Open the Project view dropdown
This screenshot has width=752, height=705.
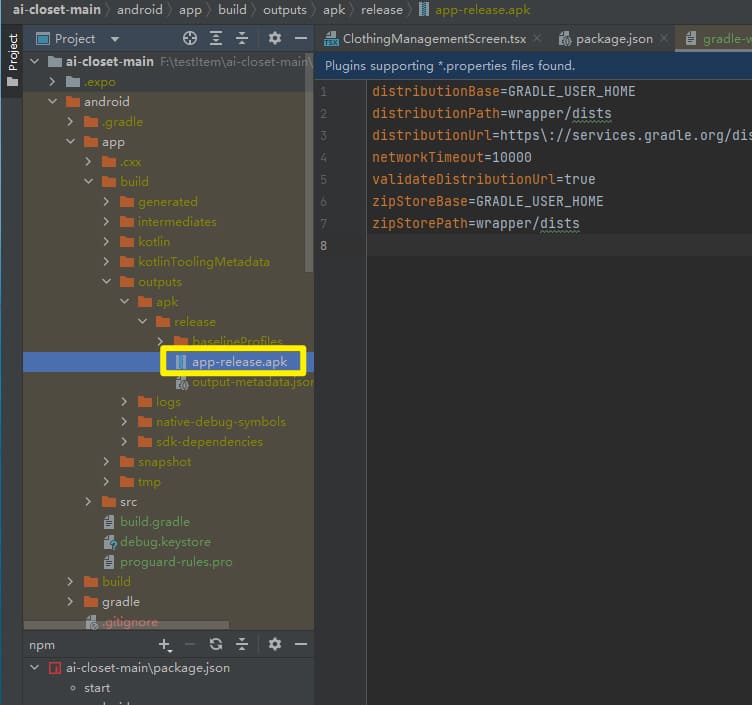tap(114, 39)
